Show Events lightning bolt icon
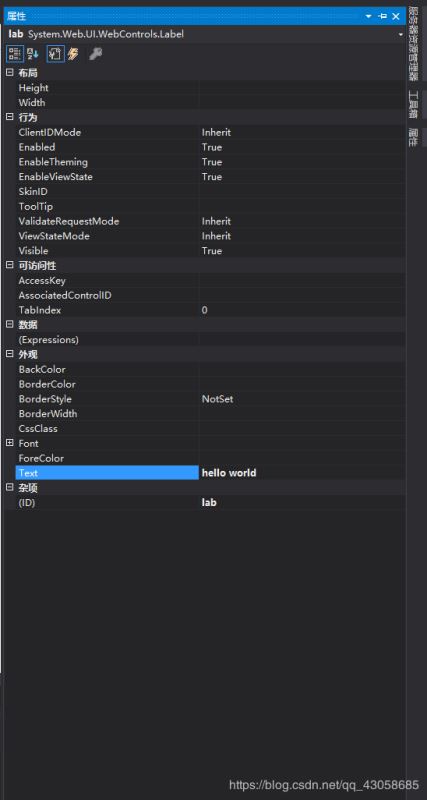427x800 pixels. click(x=73, y=54)
